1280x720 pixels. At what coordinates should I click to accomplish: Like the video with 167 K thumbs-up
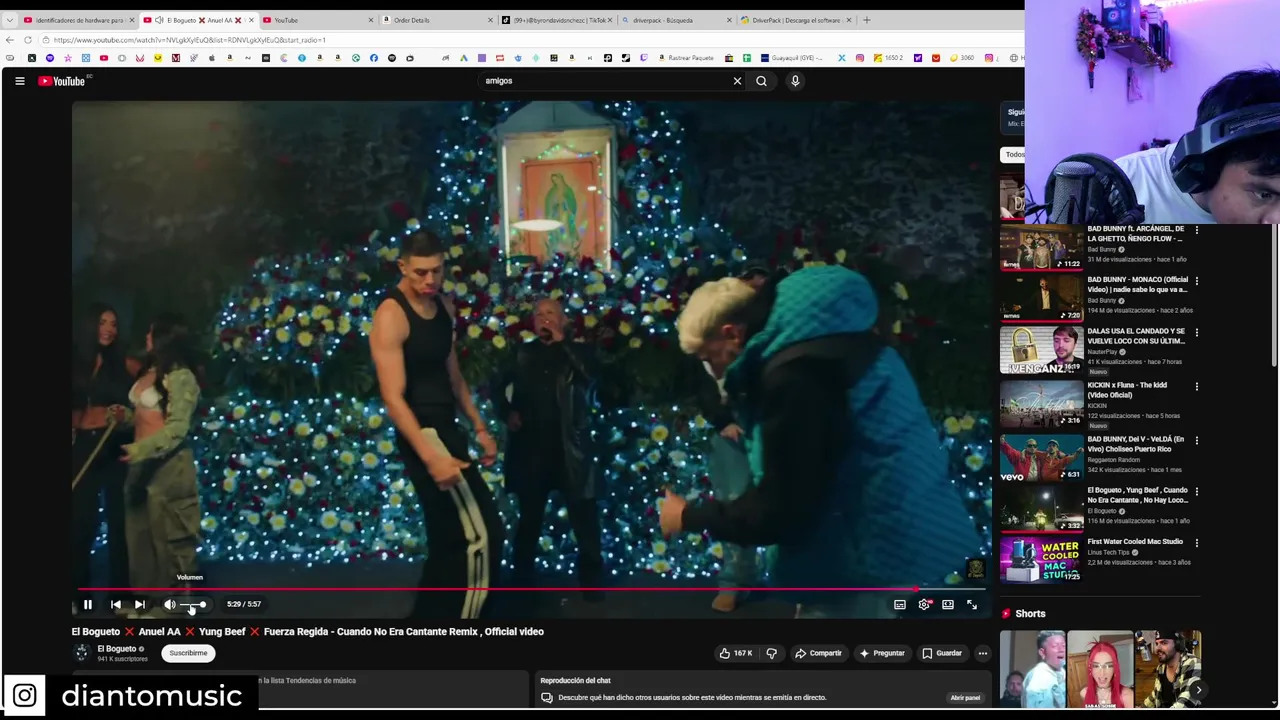[x=736, y=653]
